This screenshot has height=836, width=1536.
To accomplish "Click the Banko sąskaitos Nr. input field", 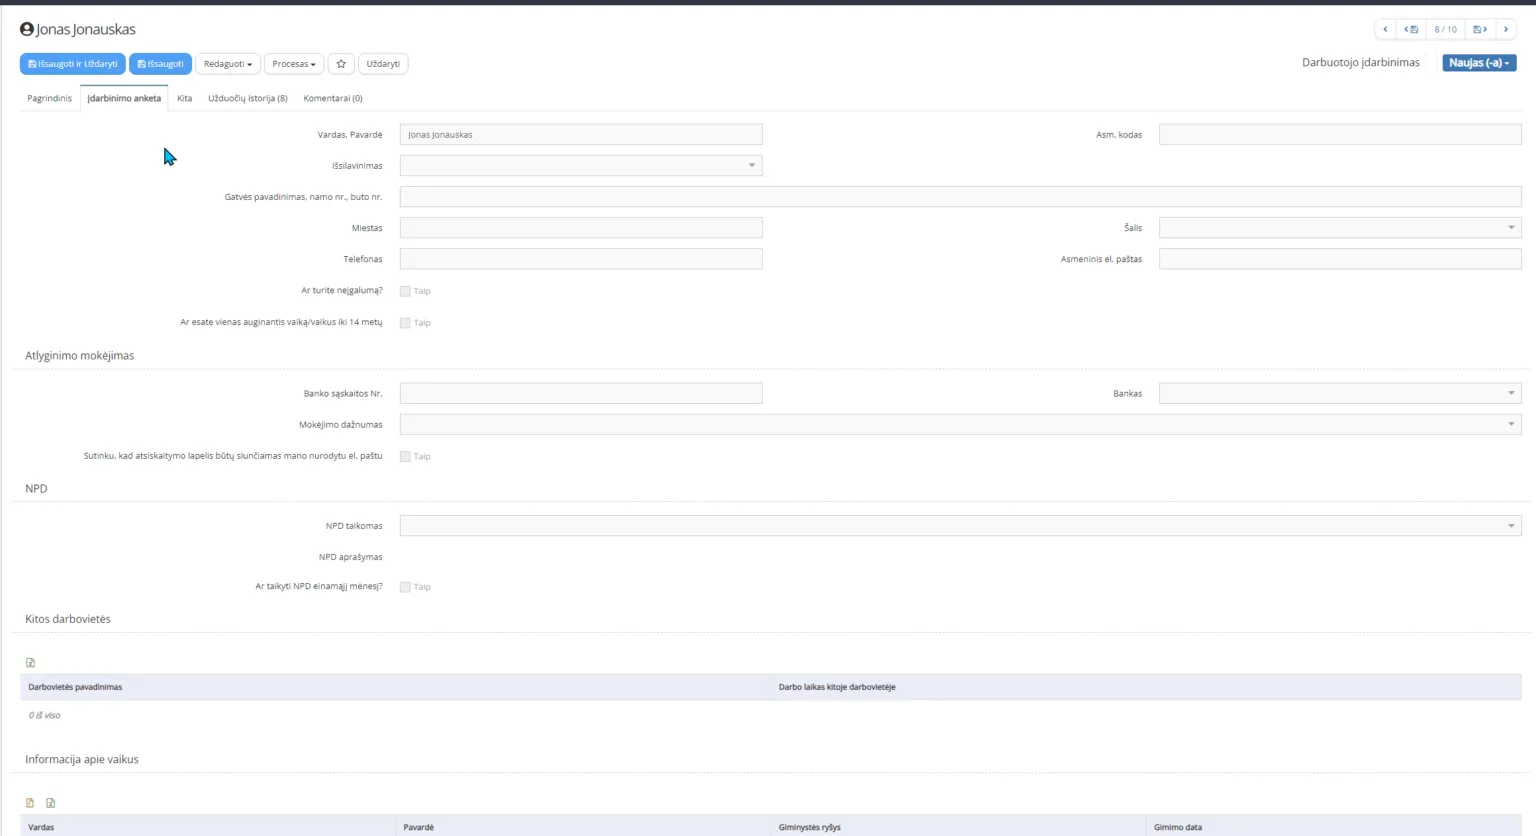I will coord(581,394).
